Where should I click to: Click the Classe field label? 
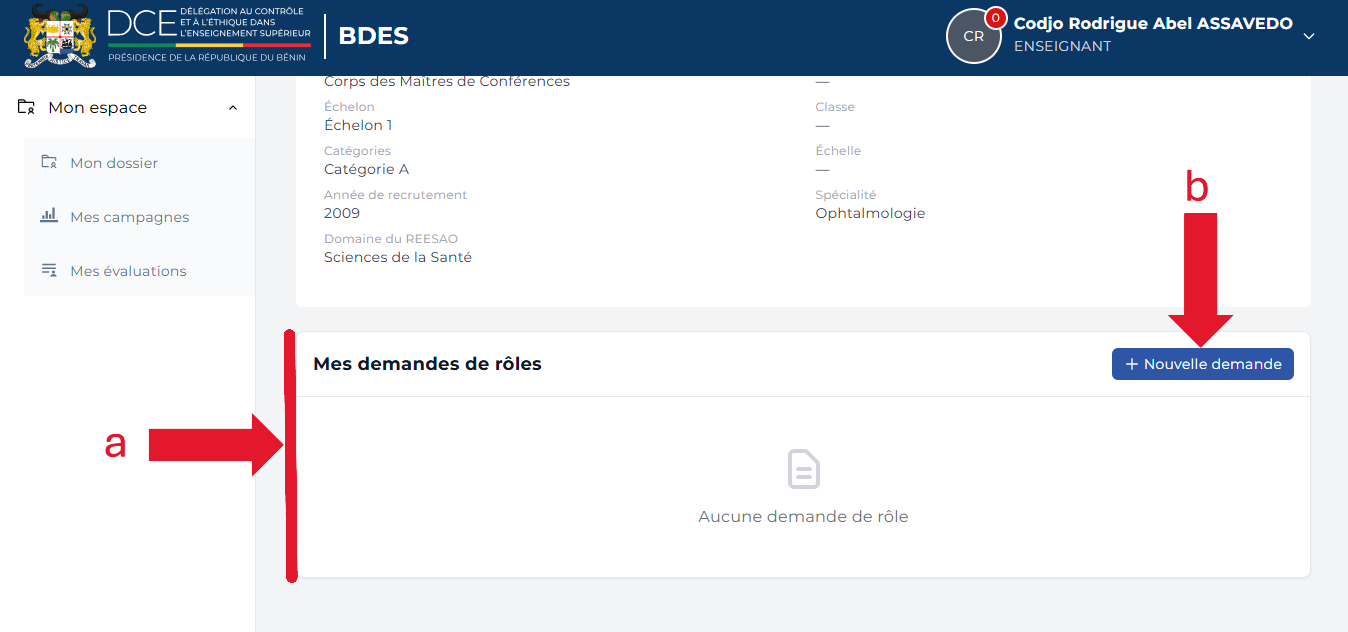[835, 107]
